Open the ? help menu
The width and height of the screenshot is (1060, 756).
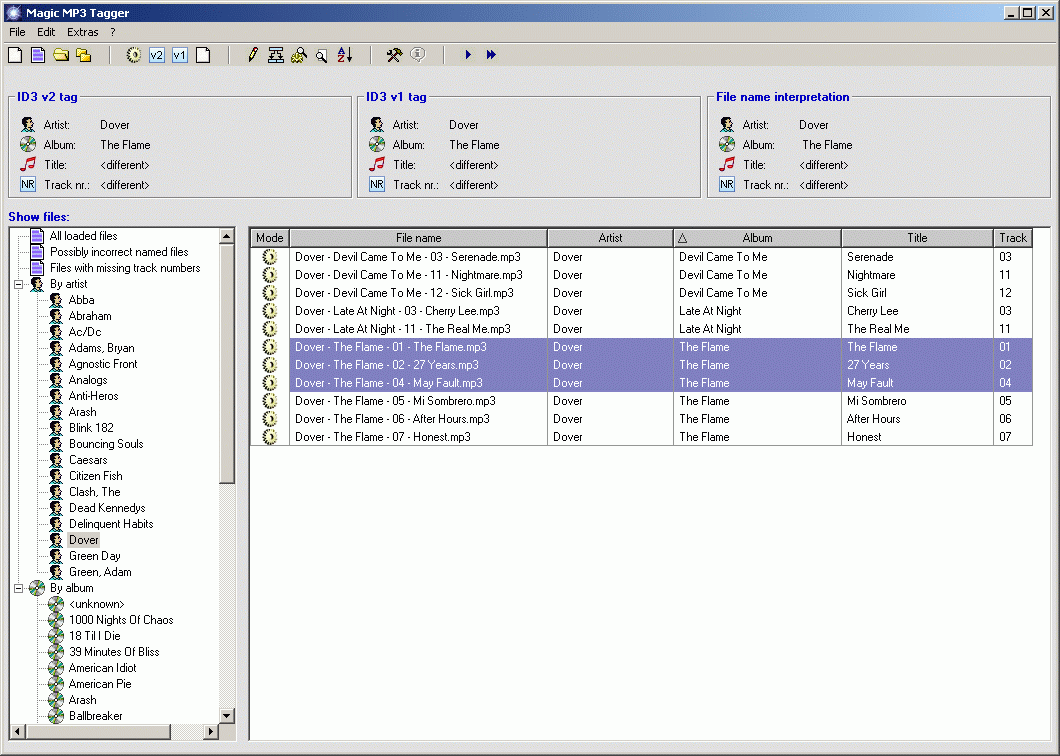point(113,32)
